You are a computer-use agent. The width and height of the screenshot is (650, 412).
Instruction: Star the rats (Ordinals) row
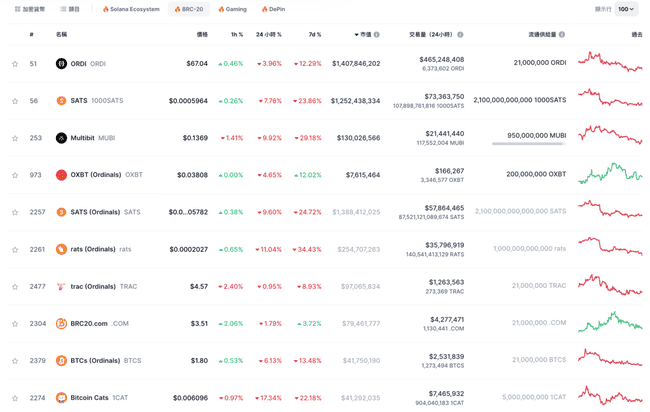coord(15,250)
